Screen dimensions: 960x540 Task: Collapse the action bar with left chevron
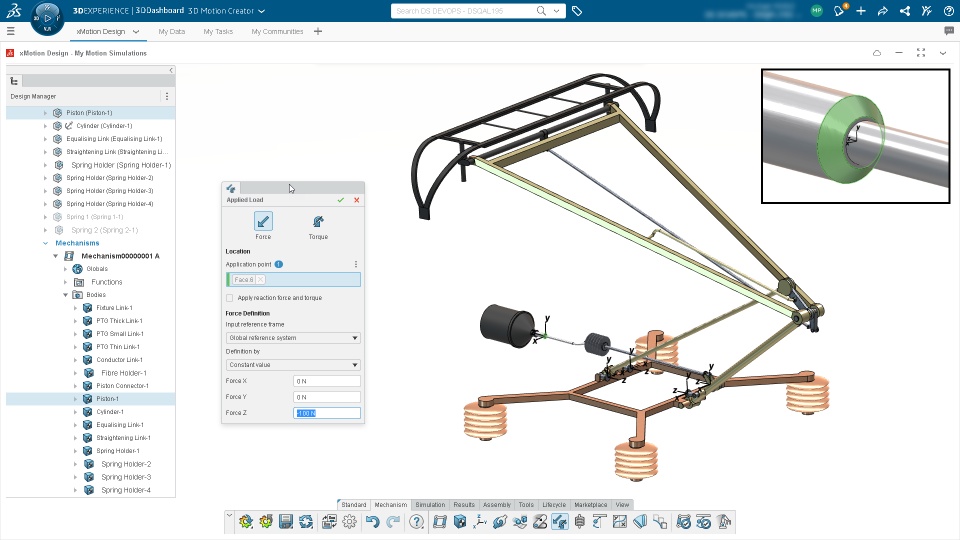tap(229, 516)
